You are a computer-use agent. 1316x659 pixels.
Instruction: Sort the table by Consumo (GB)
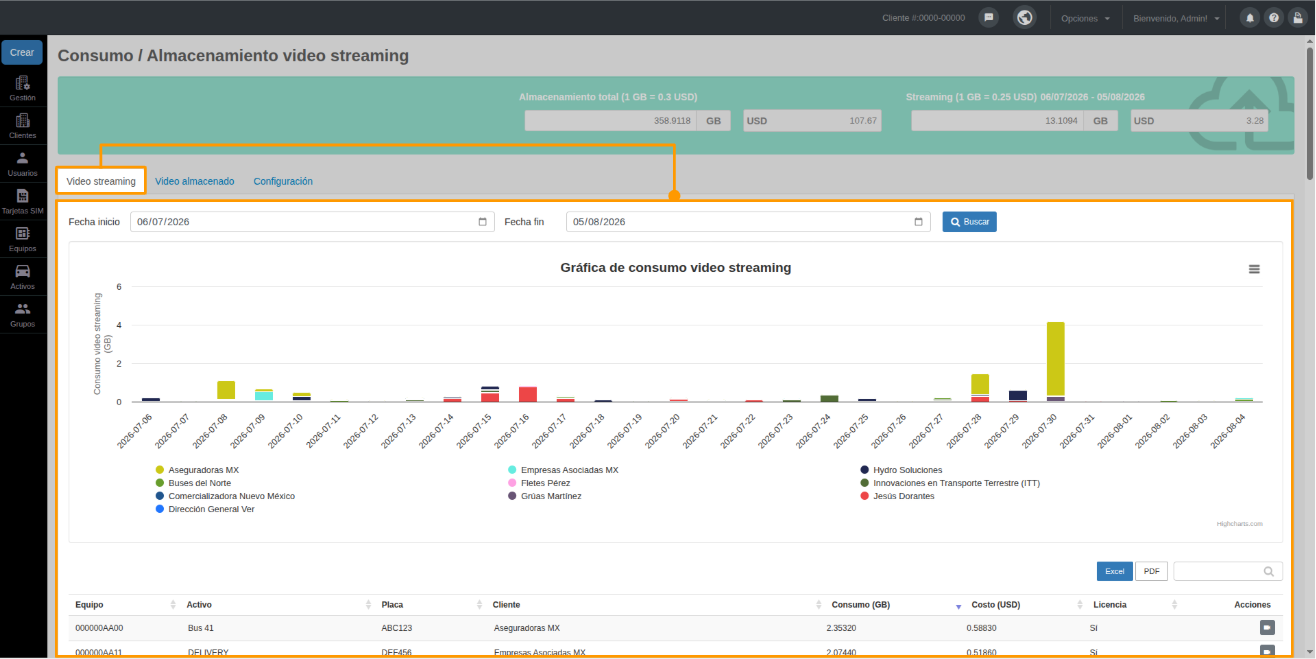pos(894,605)
